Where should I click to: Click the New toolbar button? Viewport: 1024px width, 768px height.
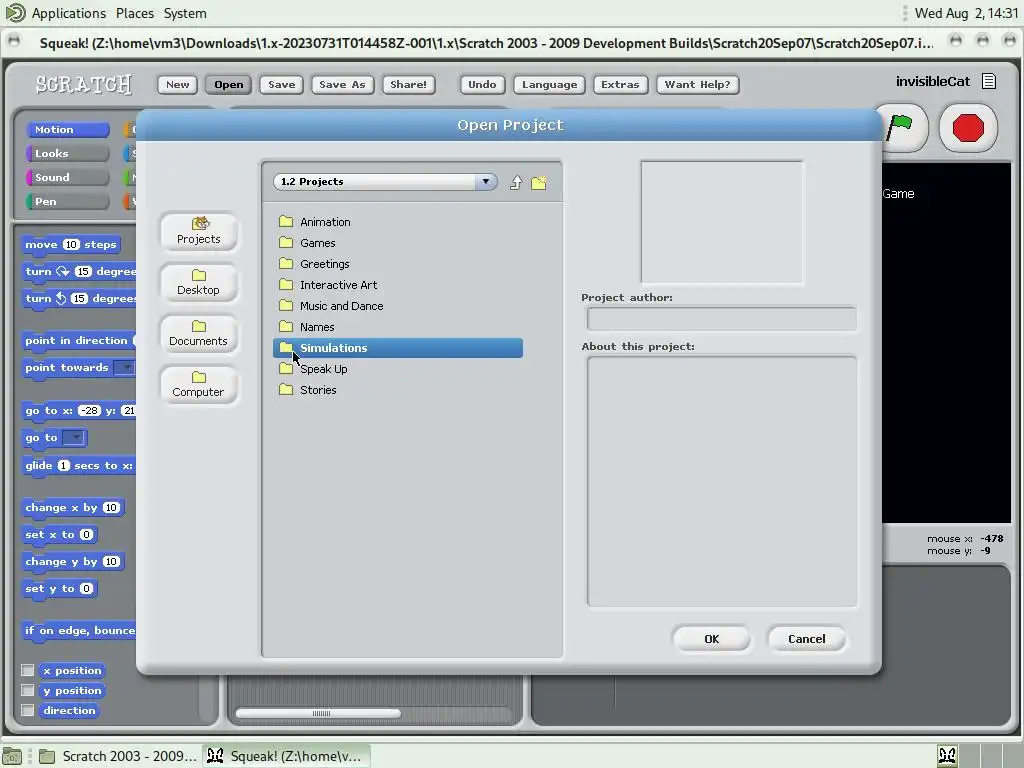[x=177, y=84]
